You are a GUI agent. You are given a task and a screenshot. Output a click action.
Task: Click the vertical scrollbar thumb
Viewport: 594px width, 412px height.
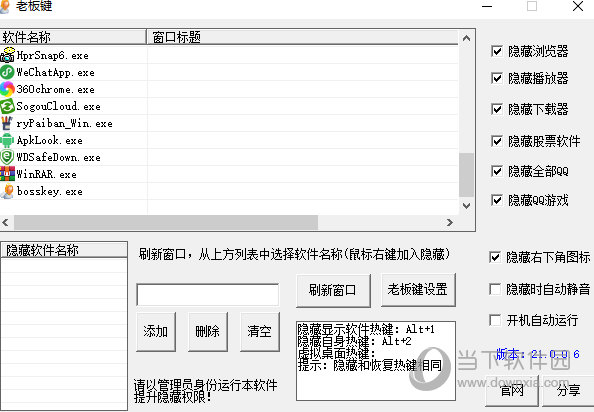tap(467, 175)
